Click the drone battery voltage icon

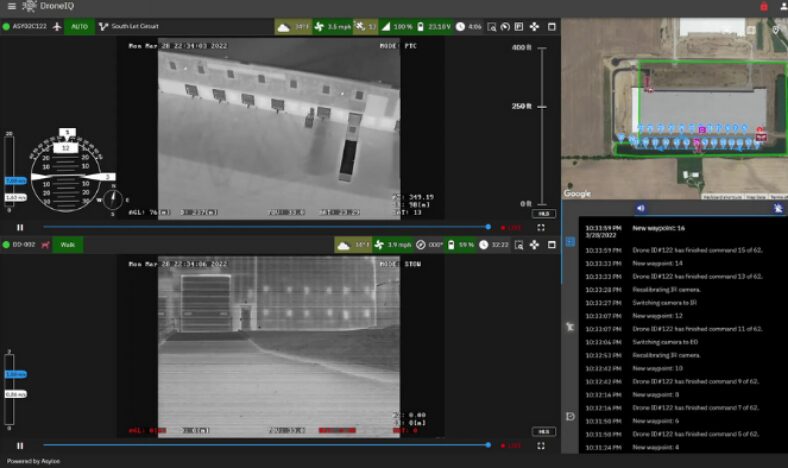click(x=420, y=27)
